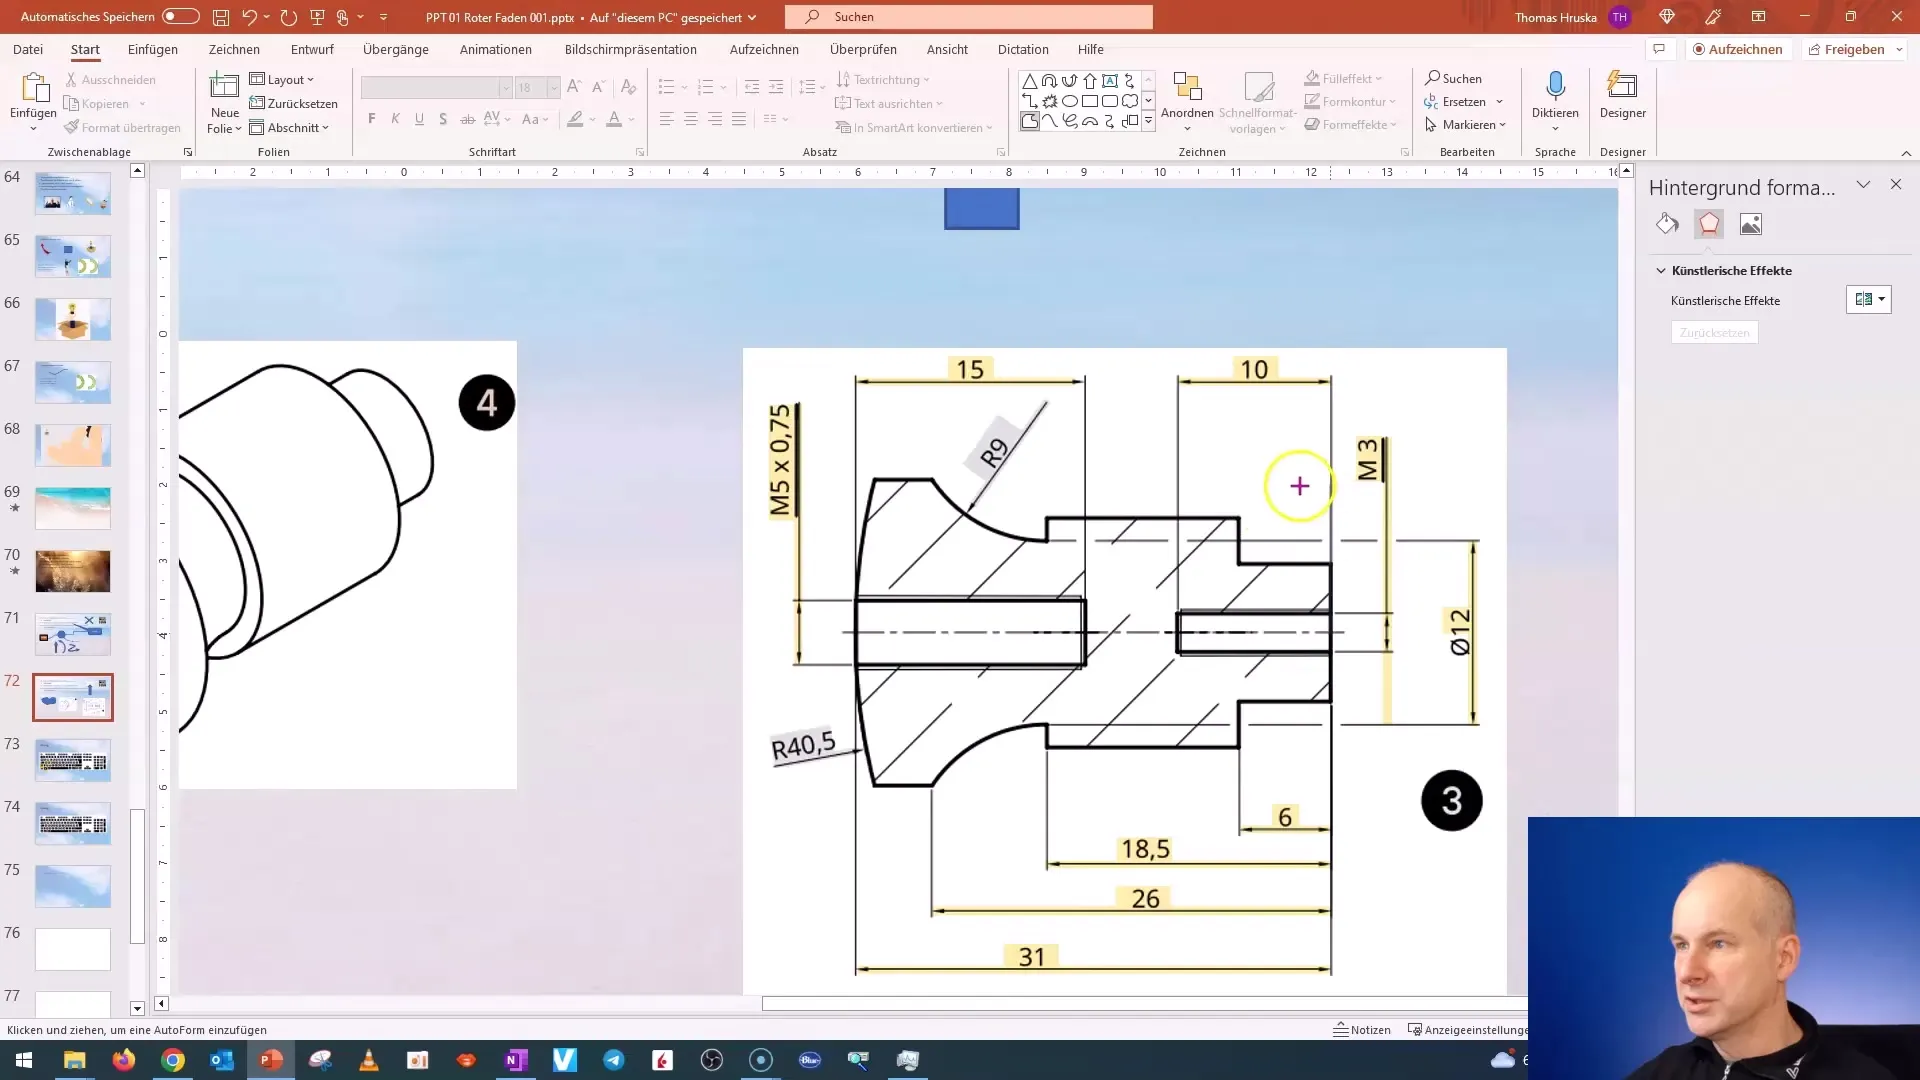The width and height of the screenshot is (1920, 1080).
Task: Collapse the Künstlerische Effekte section
Action: pyautogui.click(x=1661, y=271)
